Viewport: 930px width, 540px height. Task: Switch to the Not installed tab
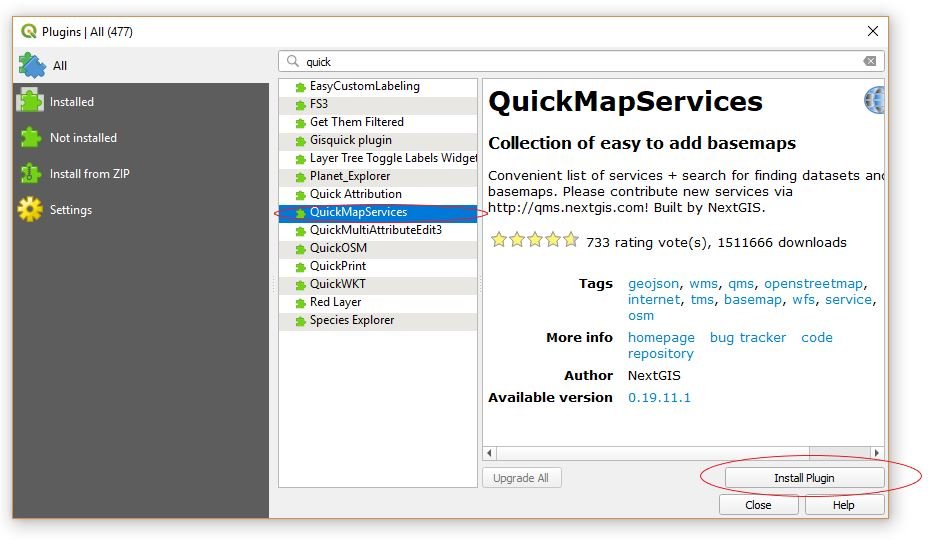point(141,138)
